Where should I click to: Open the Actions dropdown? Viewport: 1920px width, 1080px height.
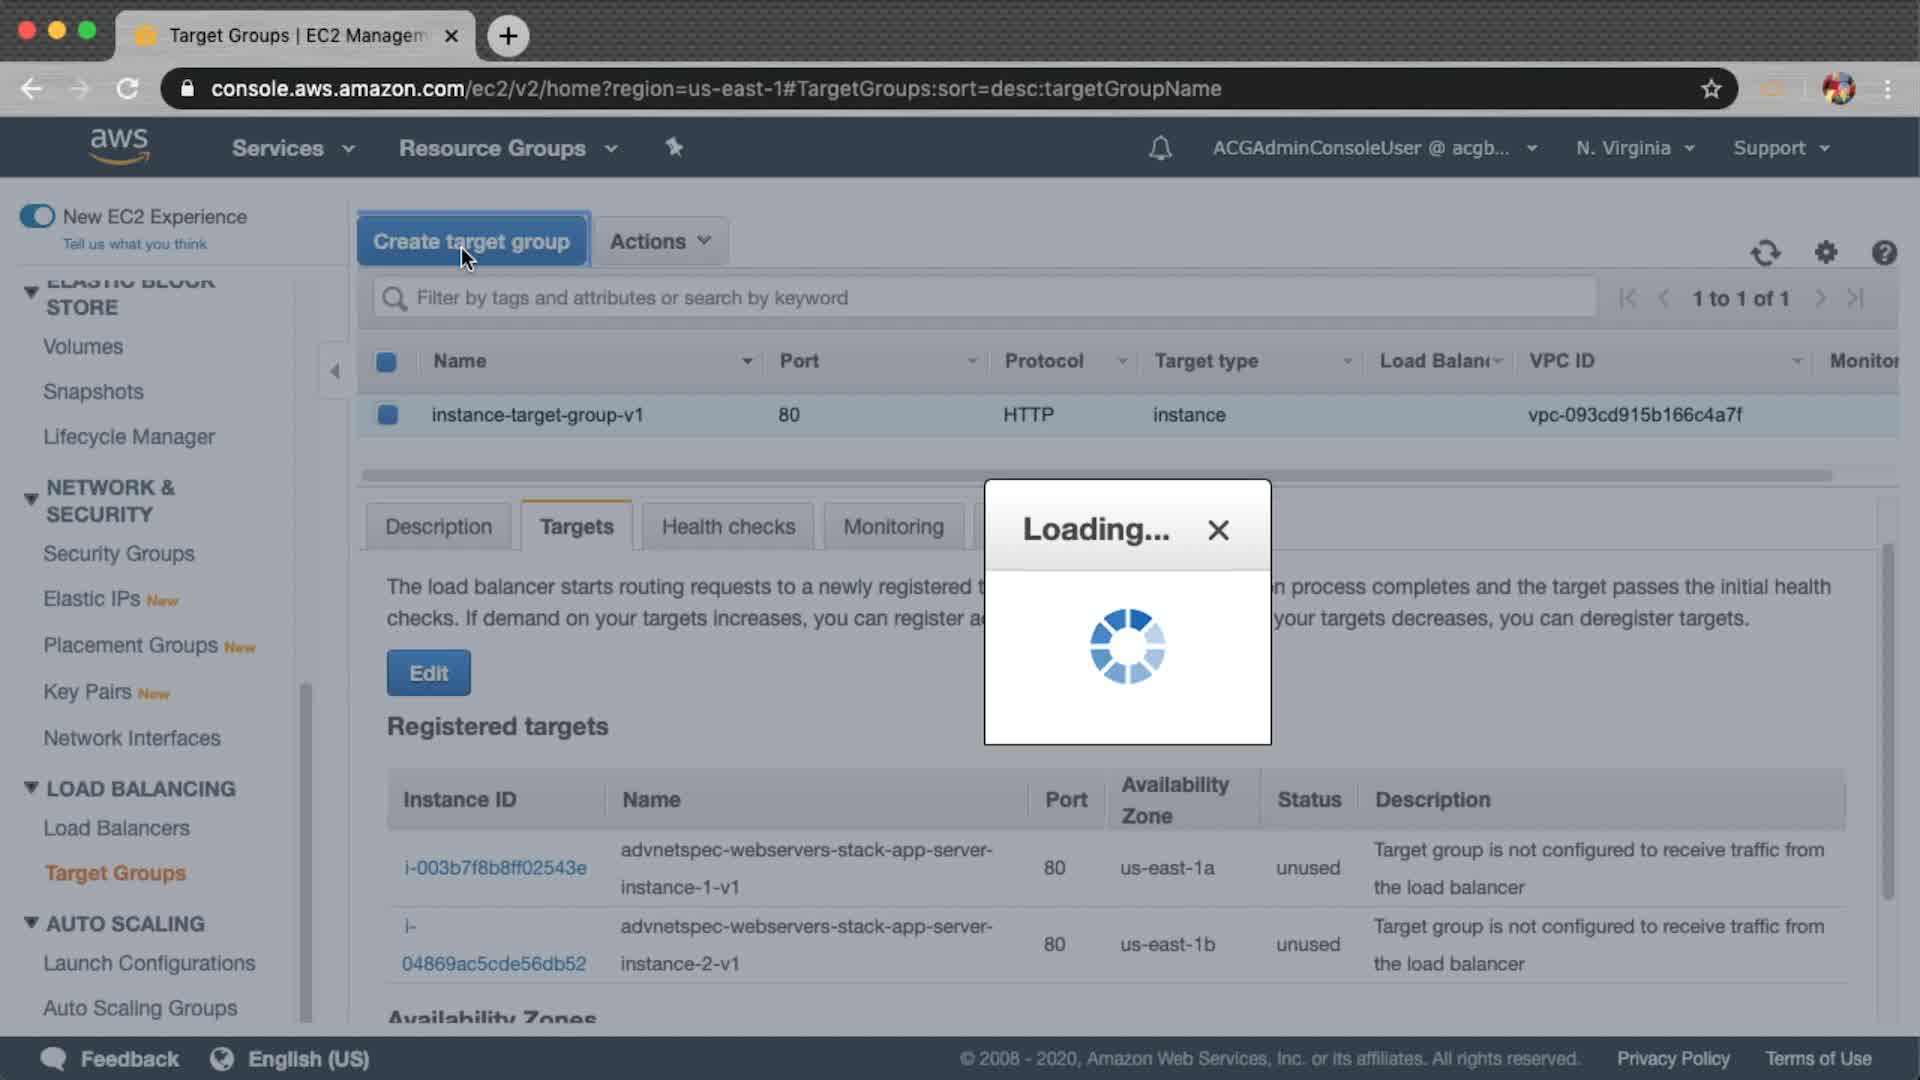coord(660,241)
